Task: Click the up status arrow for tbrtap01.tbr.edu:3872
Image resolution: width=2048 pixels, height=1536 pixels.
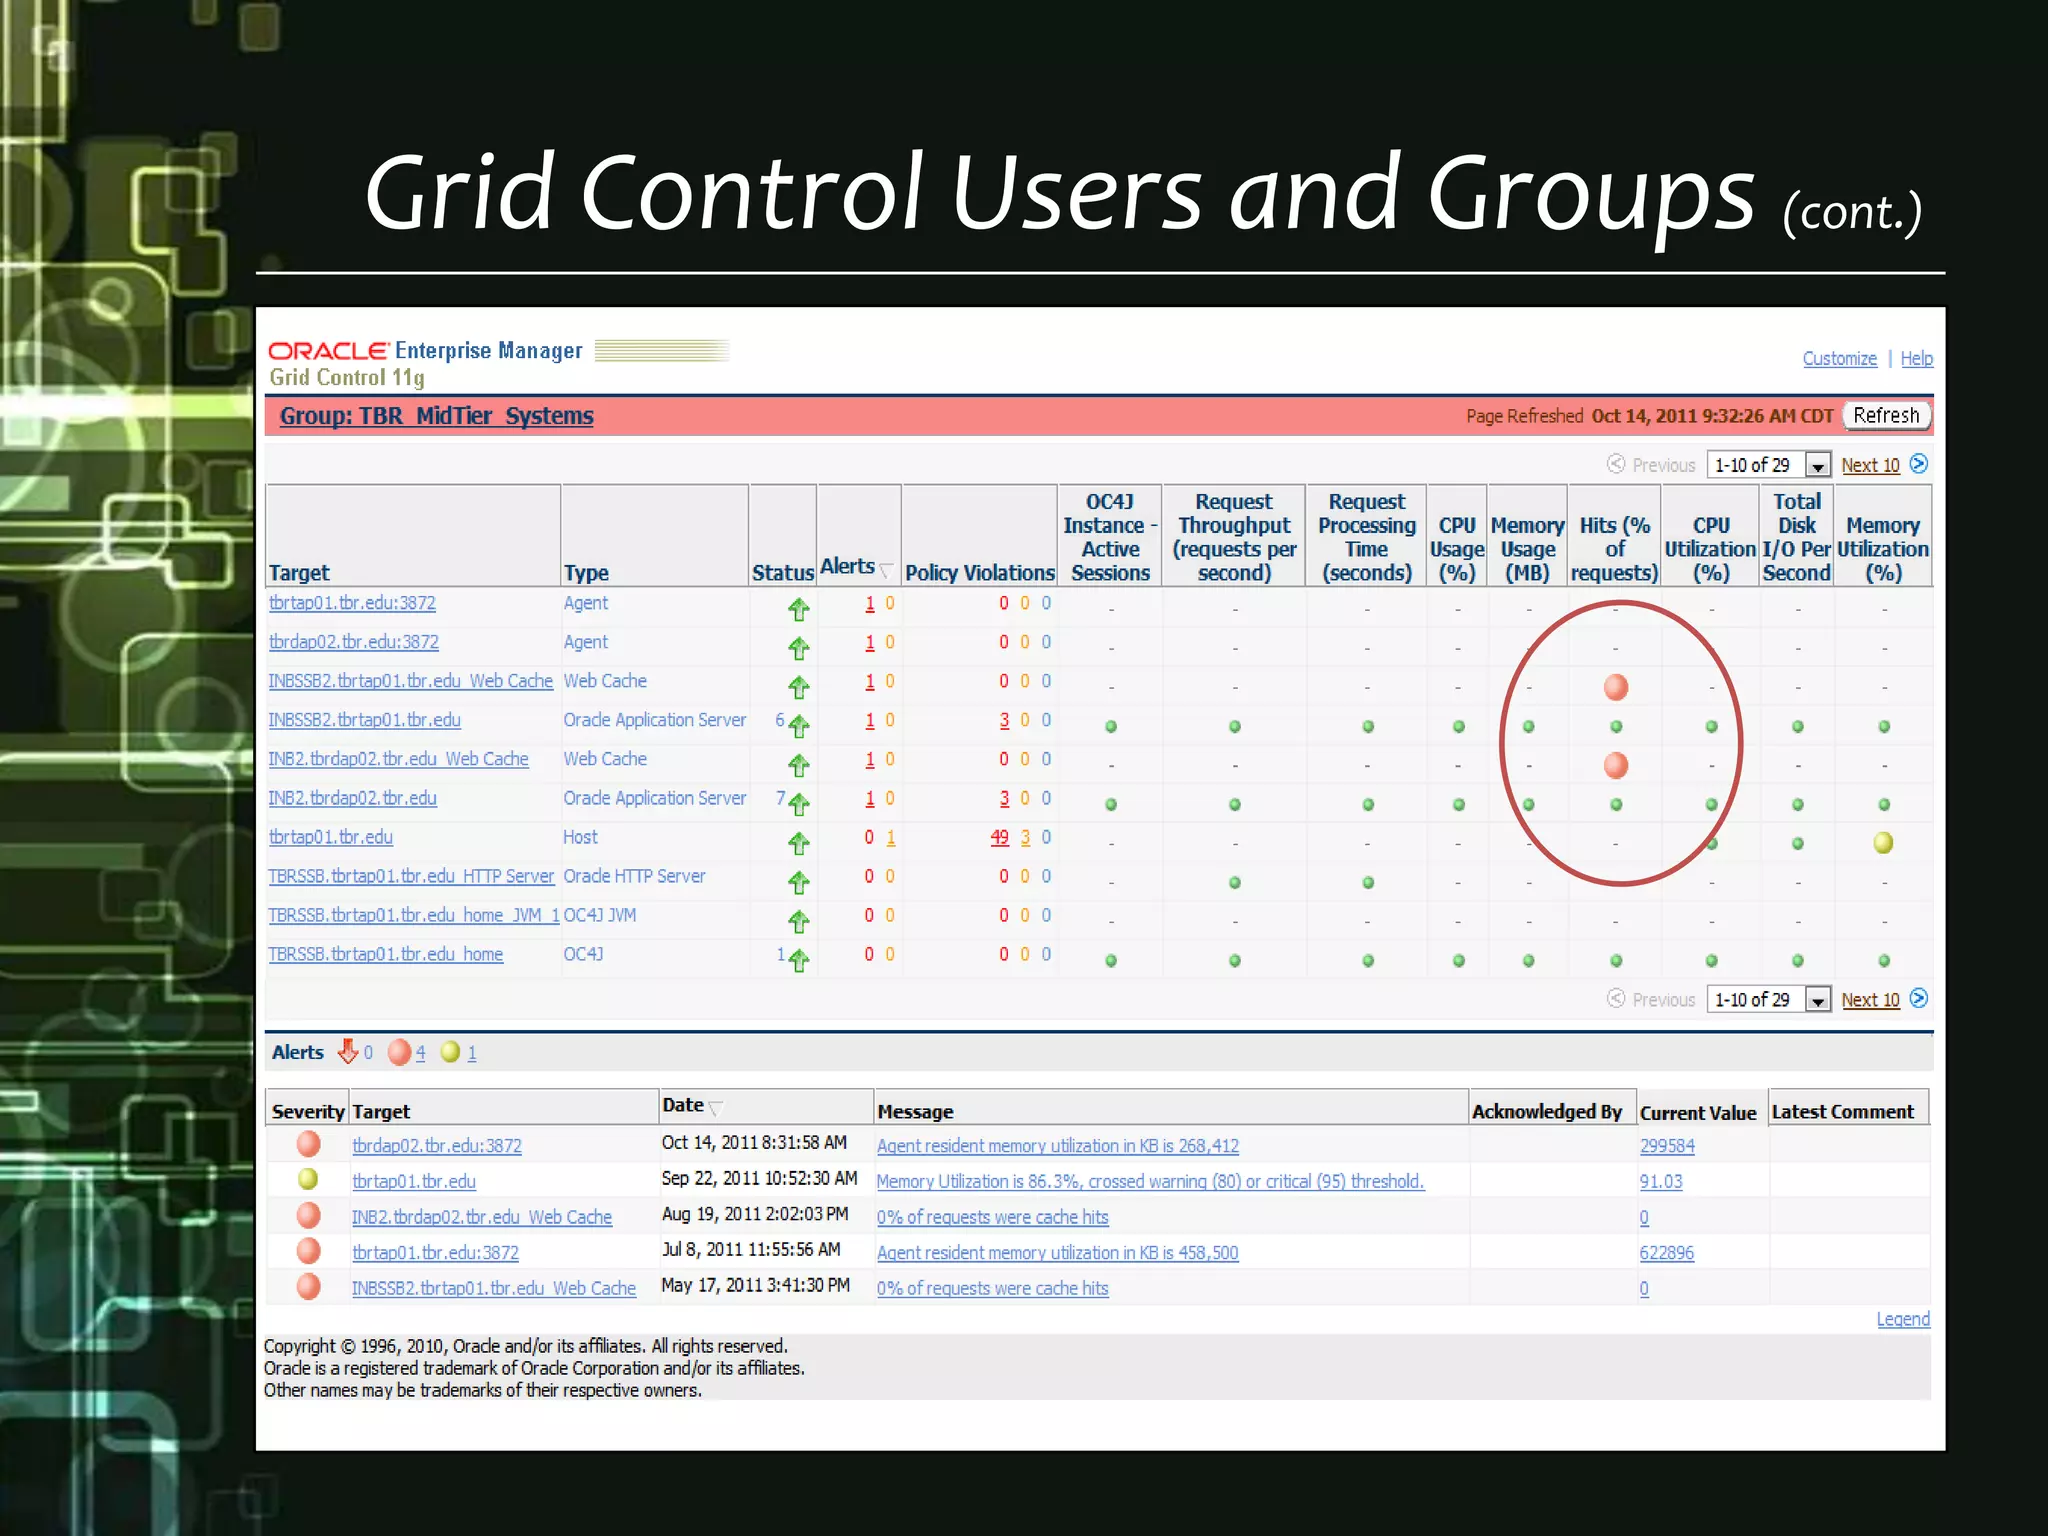Action: tap(798, 609)
